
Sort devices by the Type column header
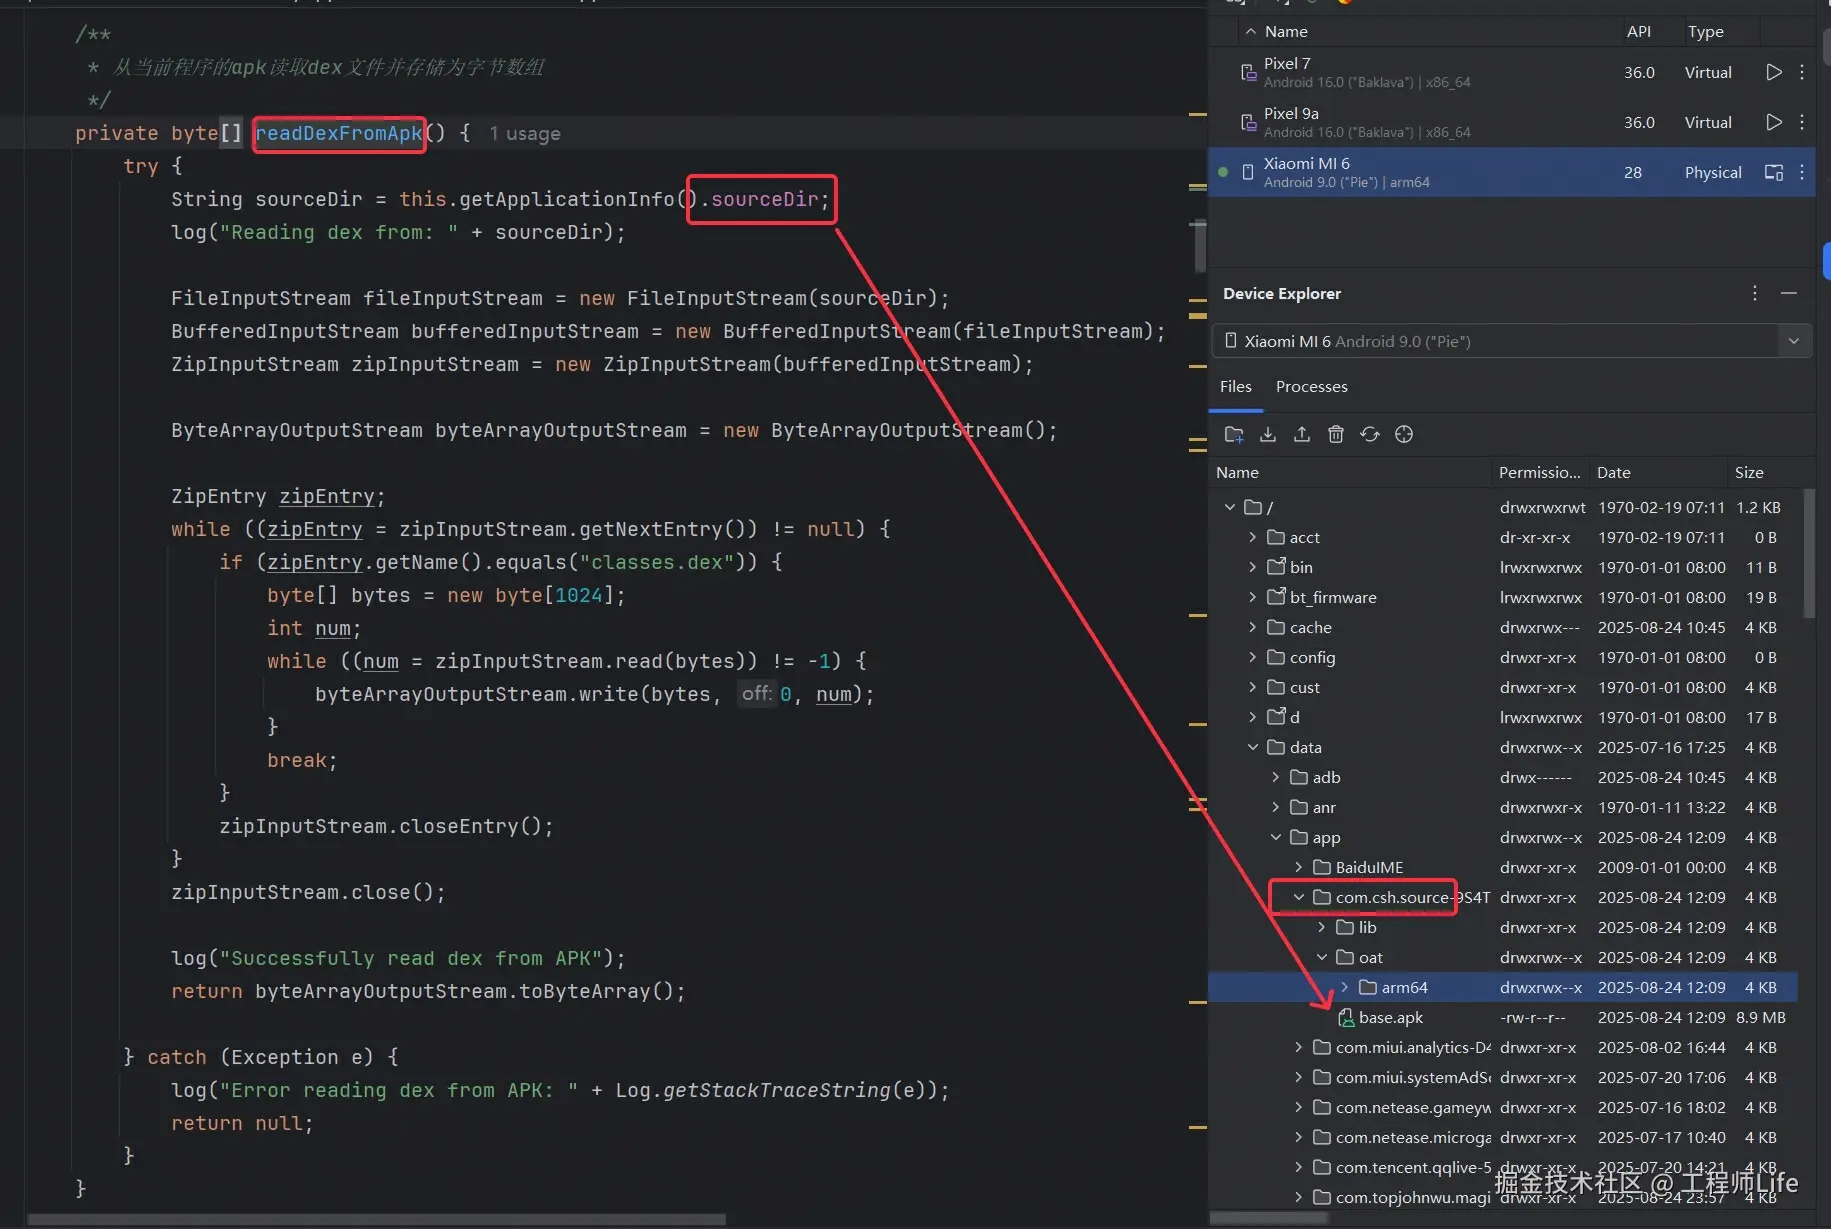coord(1706,32)
